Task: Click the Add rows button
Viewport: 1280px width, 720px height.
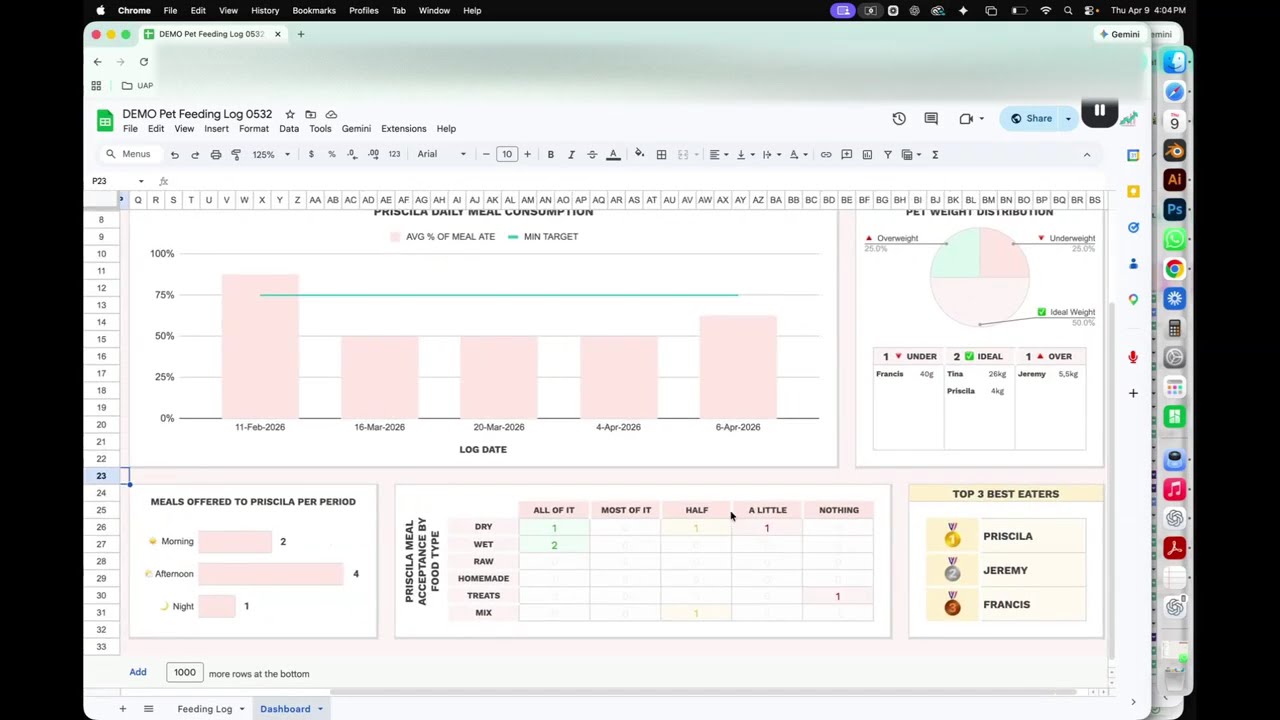Action: pos(138,672)
